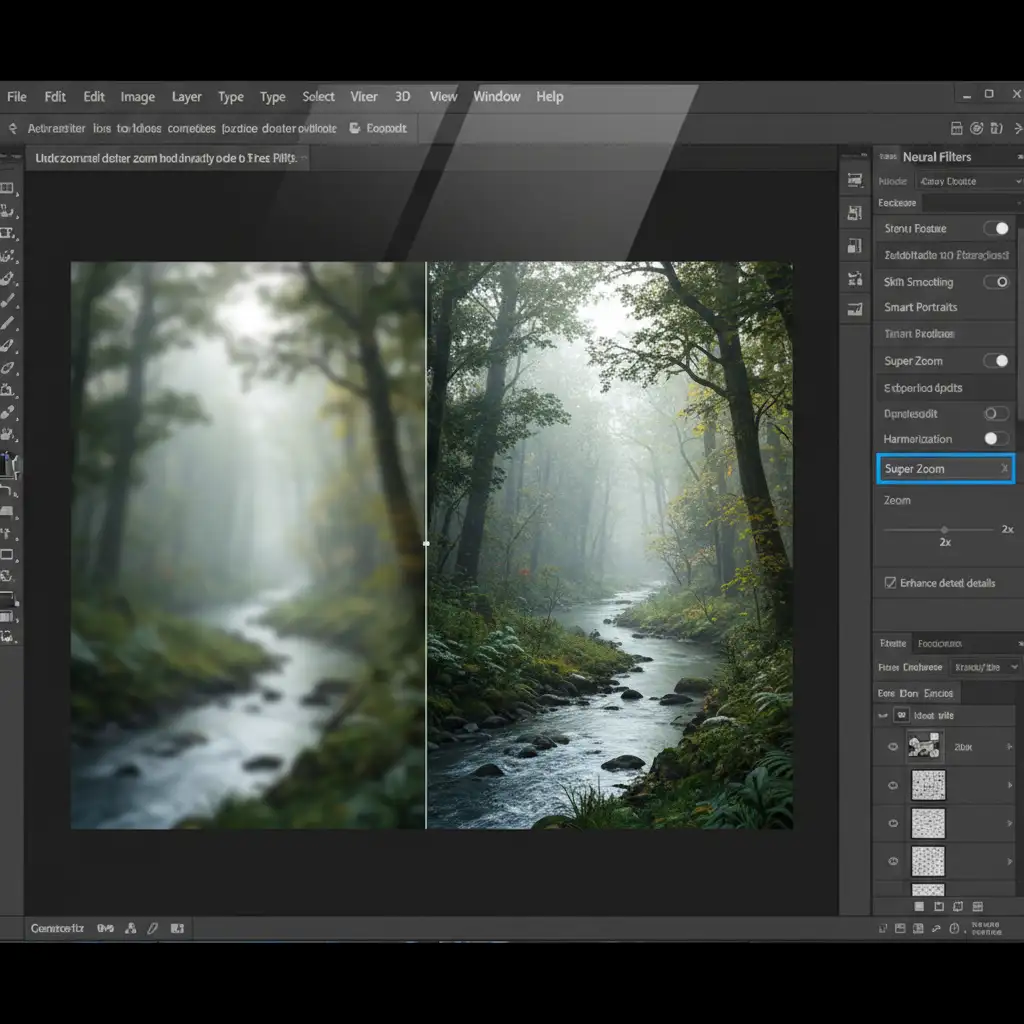Click the first icon at layers panel bottom
This screenshot has width=1024, height=1024.
920,907
